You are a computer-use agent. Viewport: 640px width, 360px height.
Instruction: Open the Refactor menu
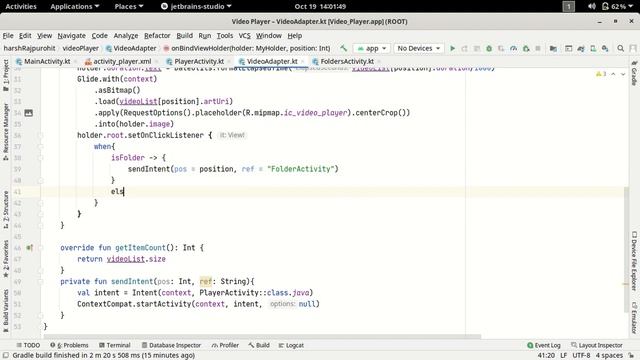tap(157, 36)
